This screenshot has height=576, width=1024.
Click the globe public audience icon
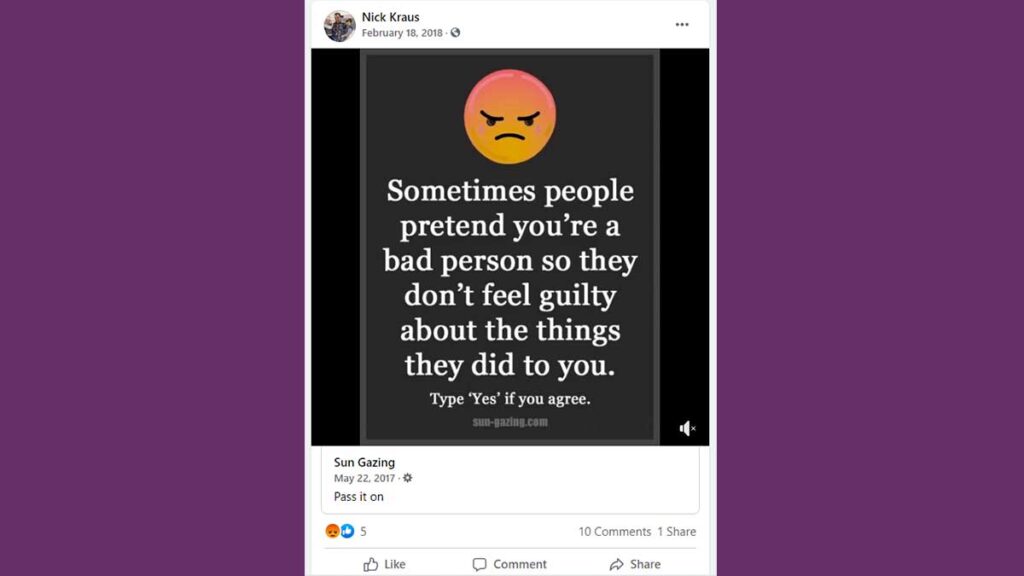click(455, 33)
